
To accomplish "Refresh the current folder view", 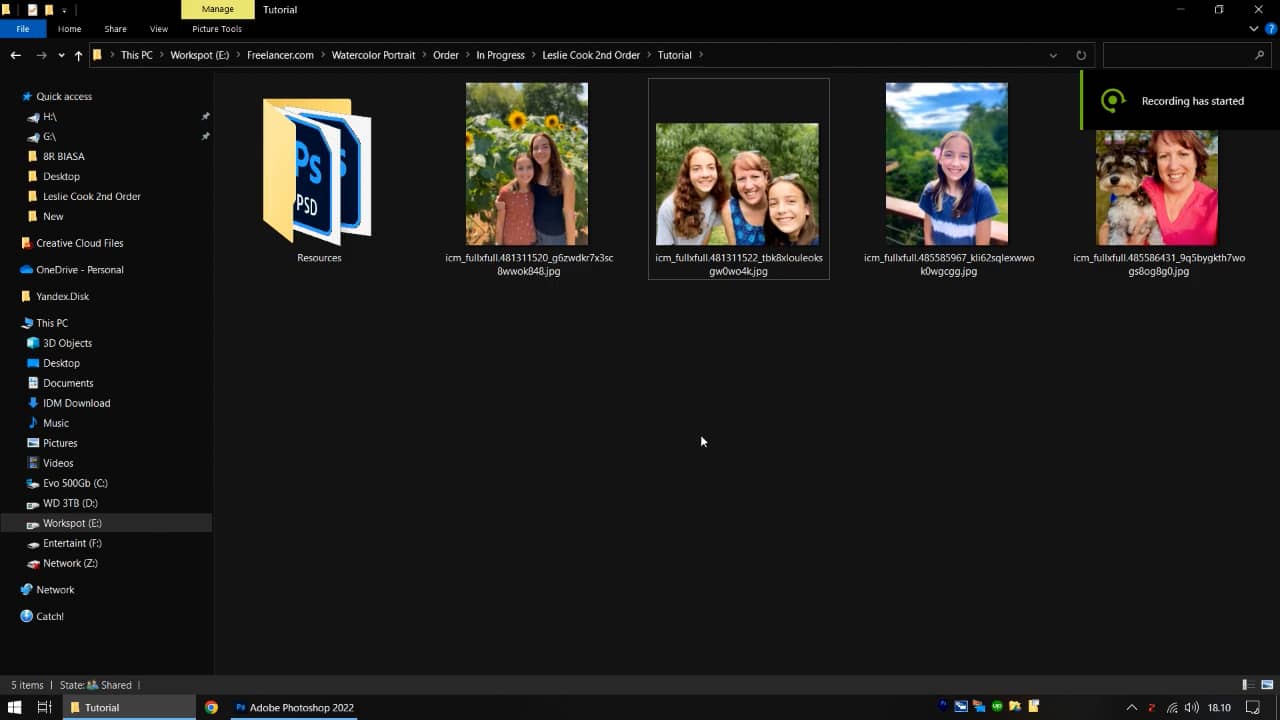I will (1081, 55).
